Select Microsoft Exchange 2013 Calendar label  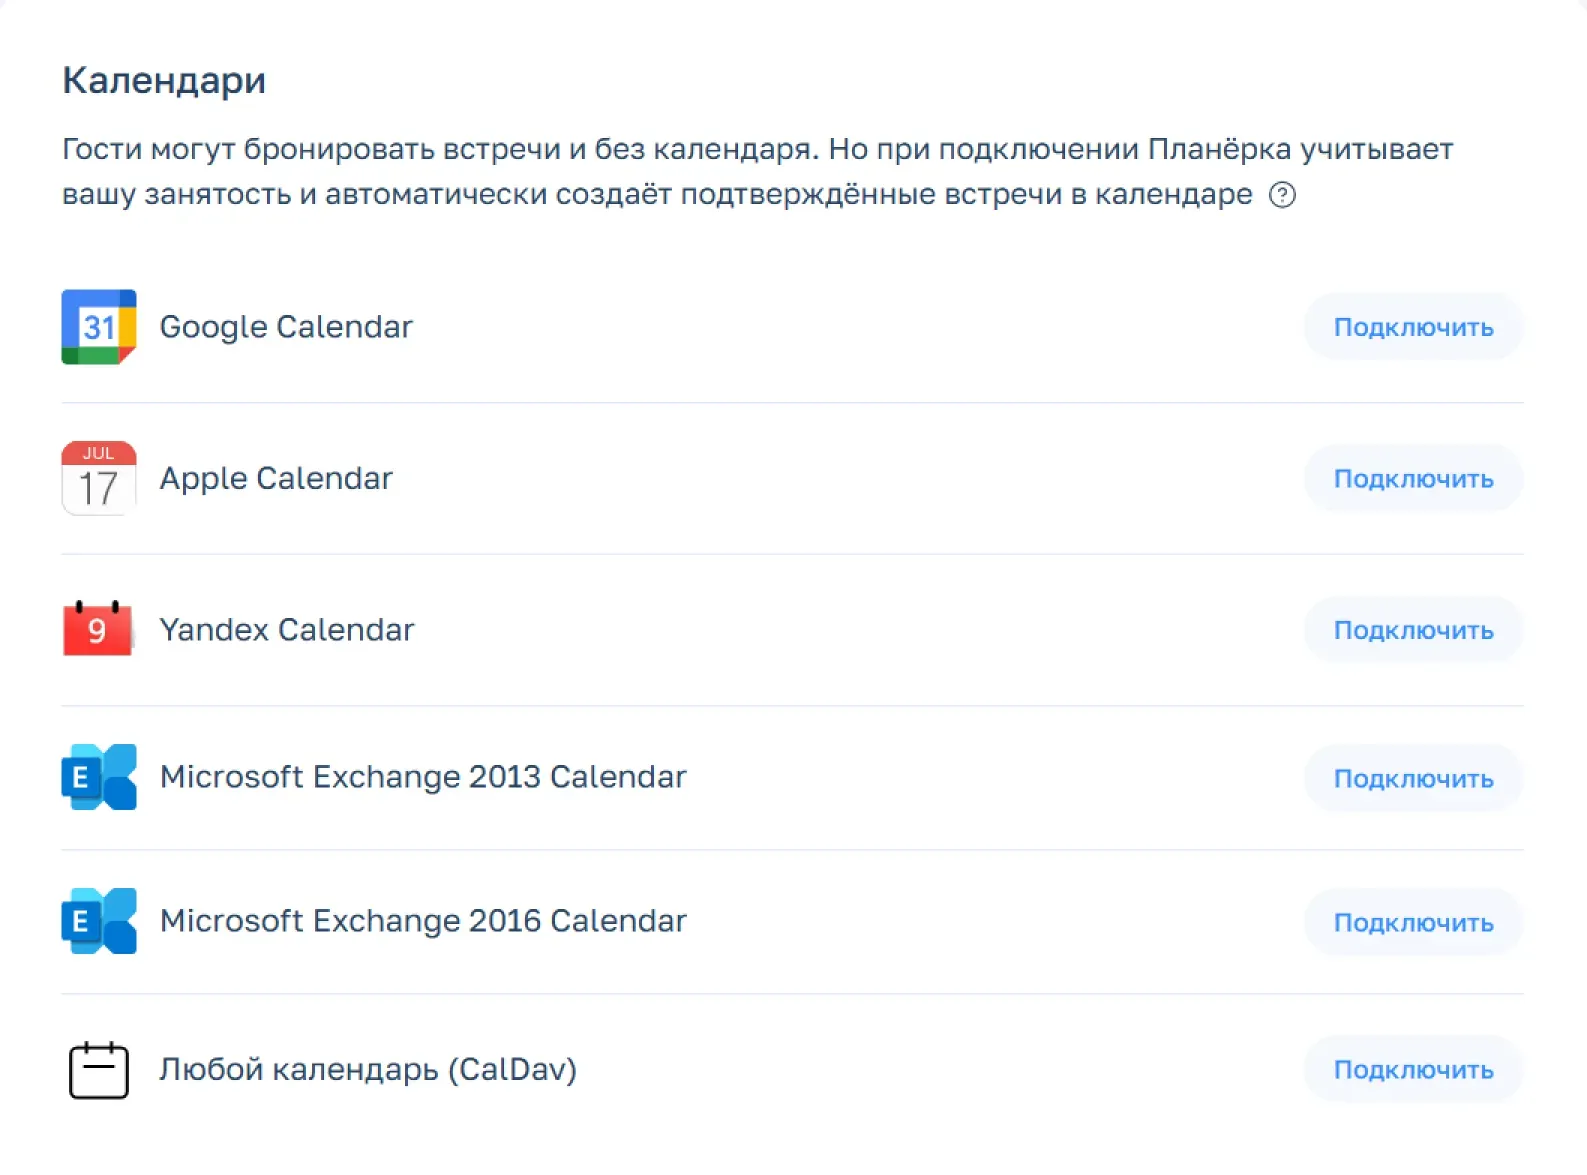[x=423, y=777]
